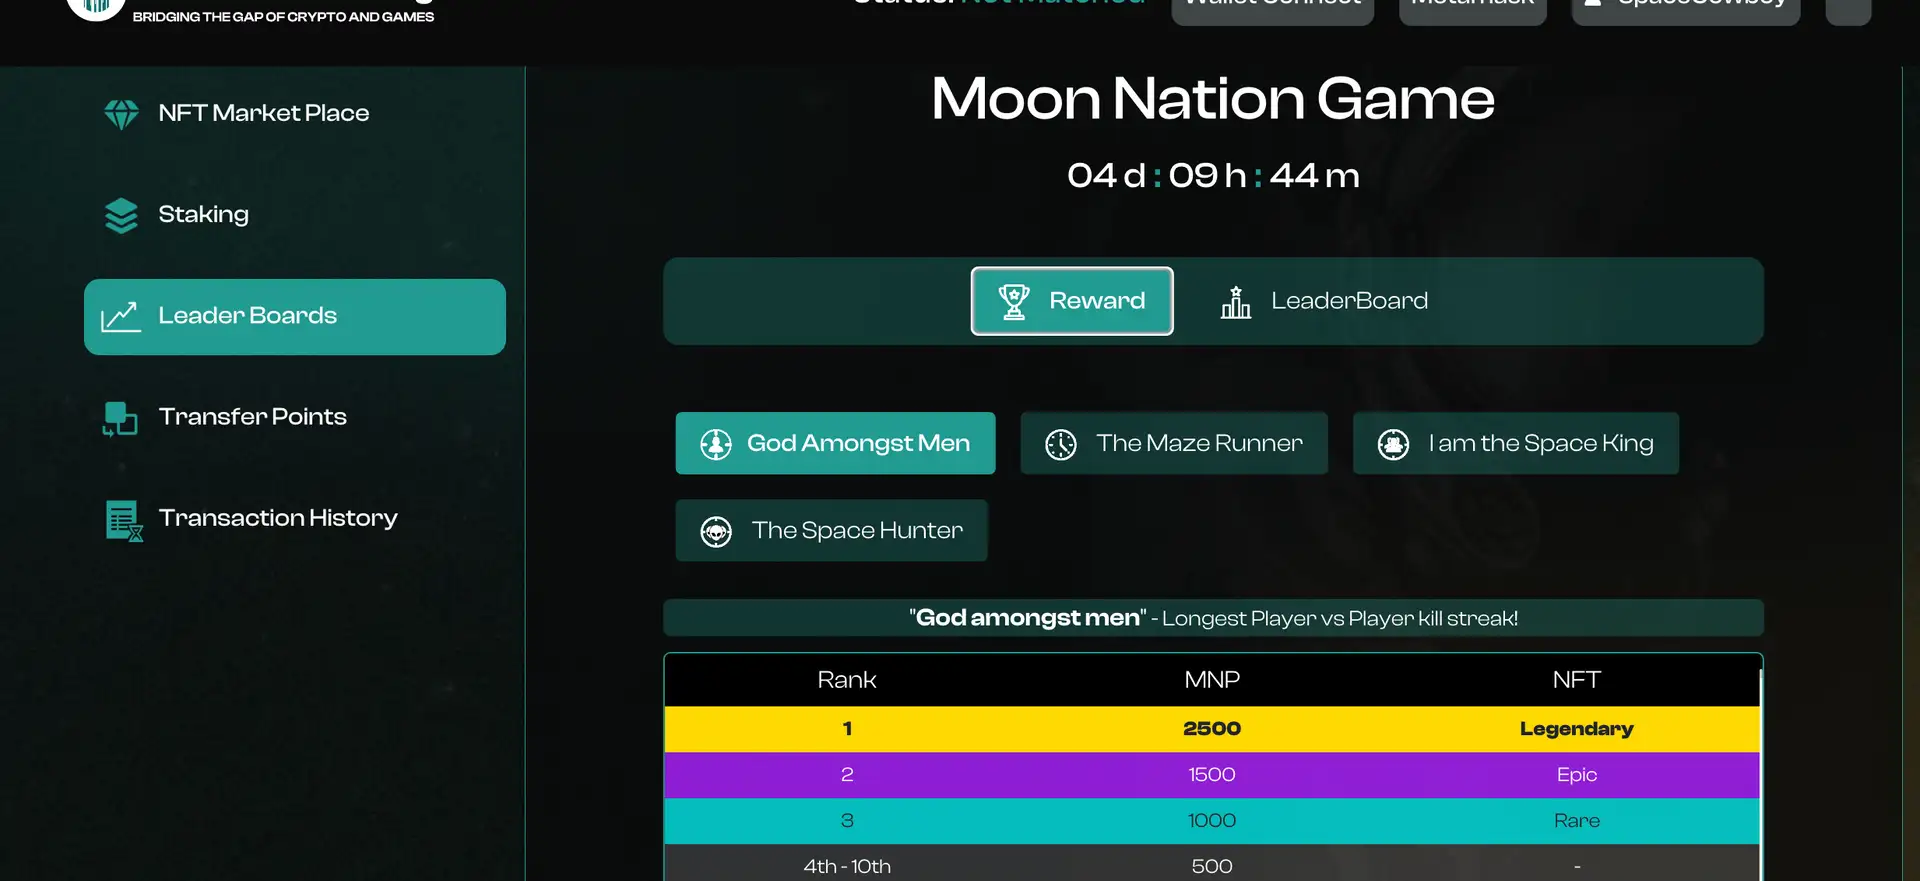
Task: Click the Legendary NFT cell in rank 1
Action: click(x=1576, y=729)
